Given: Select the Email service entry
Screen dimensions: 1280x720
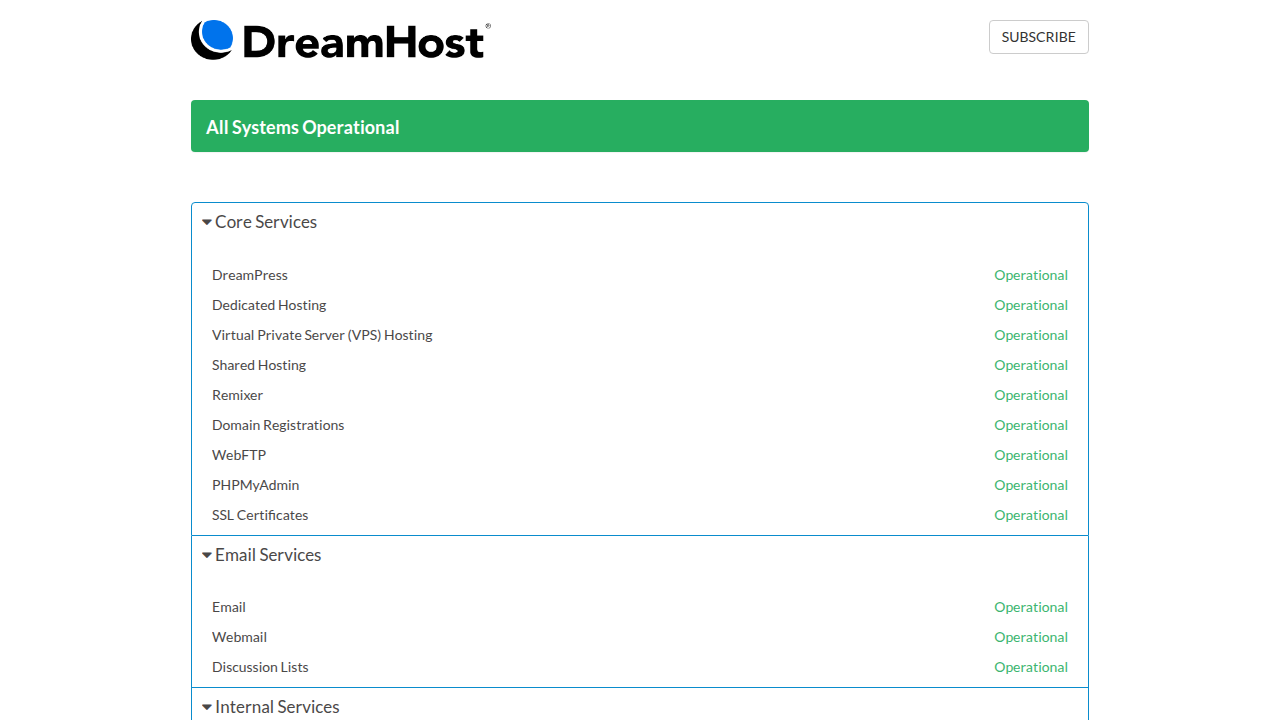Looking at the screenshot, I should (229, 607).
